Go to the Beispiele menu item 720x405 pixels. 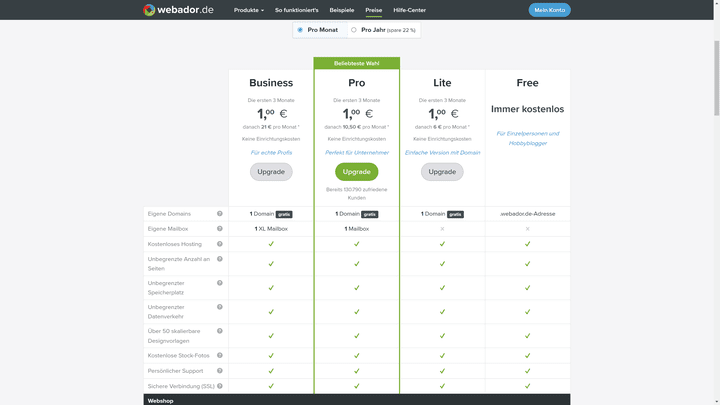342,10
